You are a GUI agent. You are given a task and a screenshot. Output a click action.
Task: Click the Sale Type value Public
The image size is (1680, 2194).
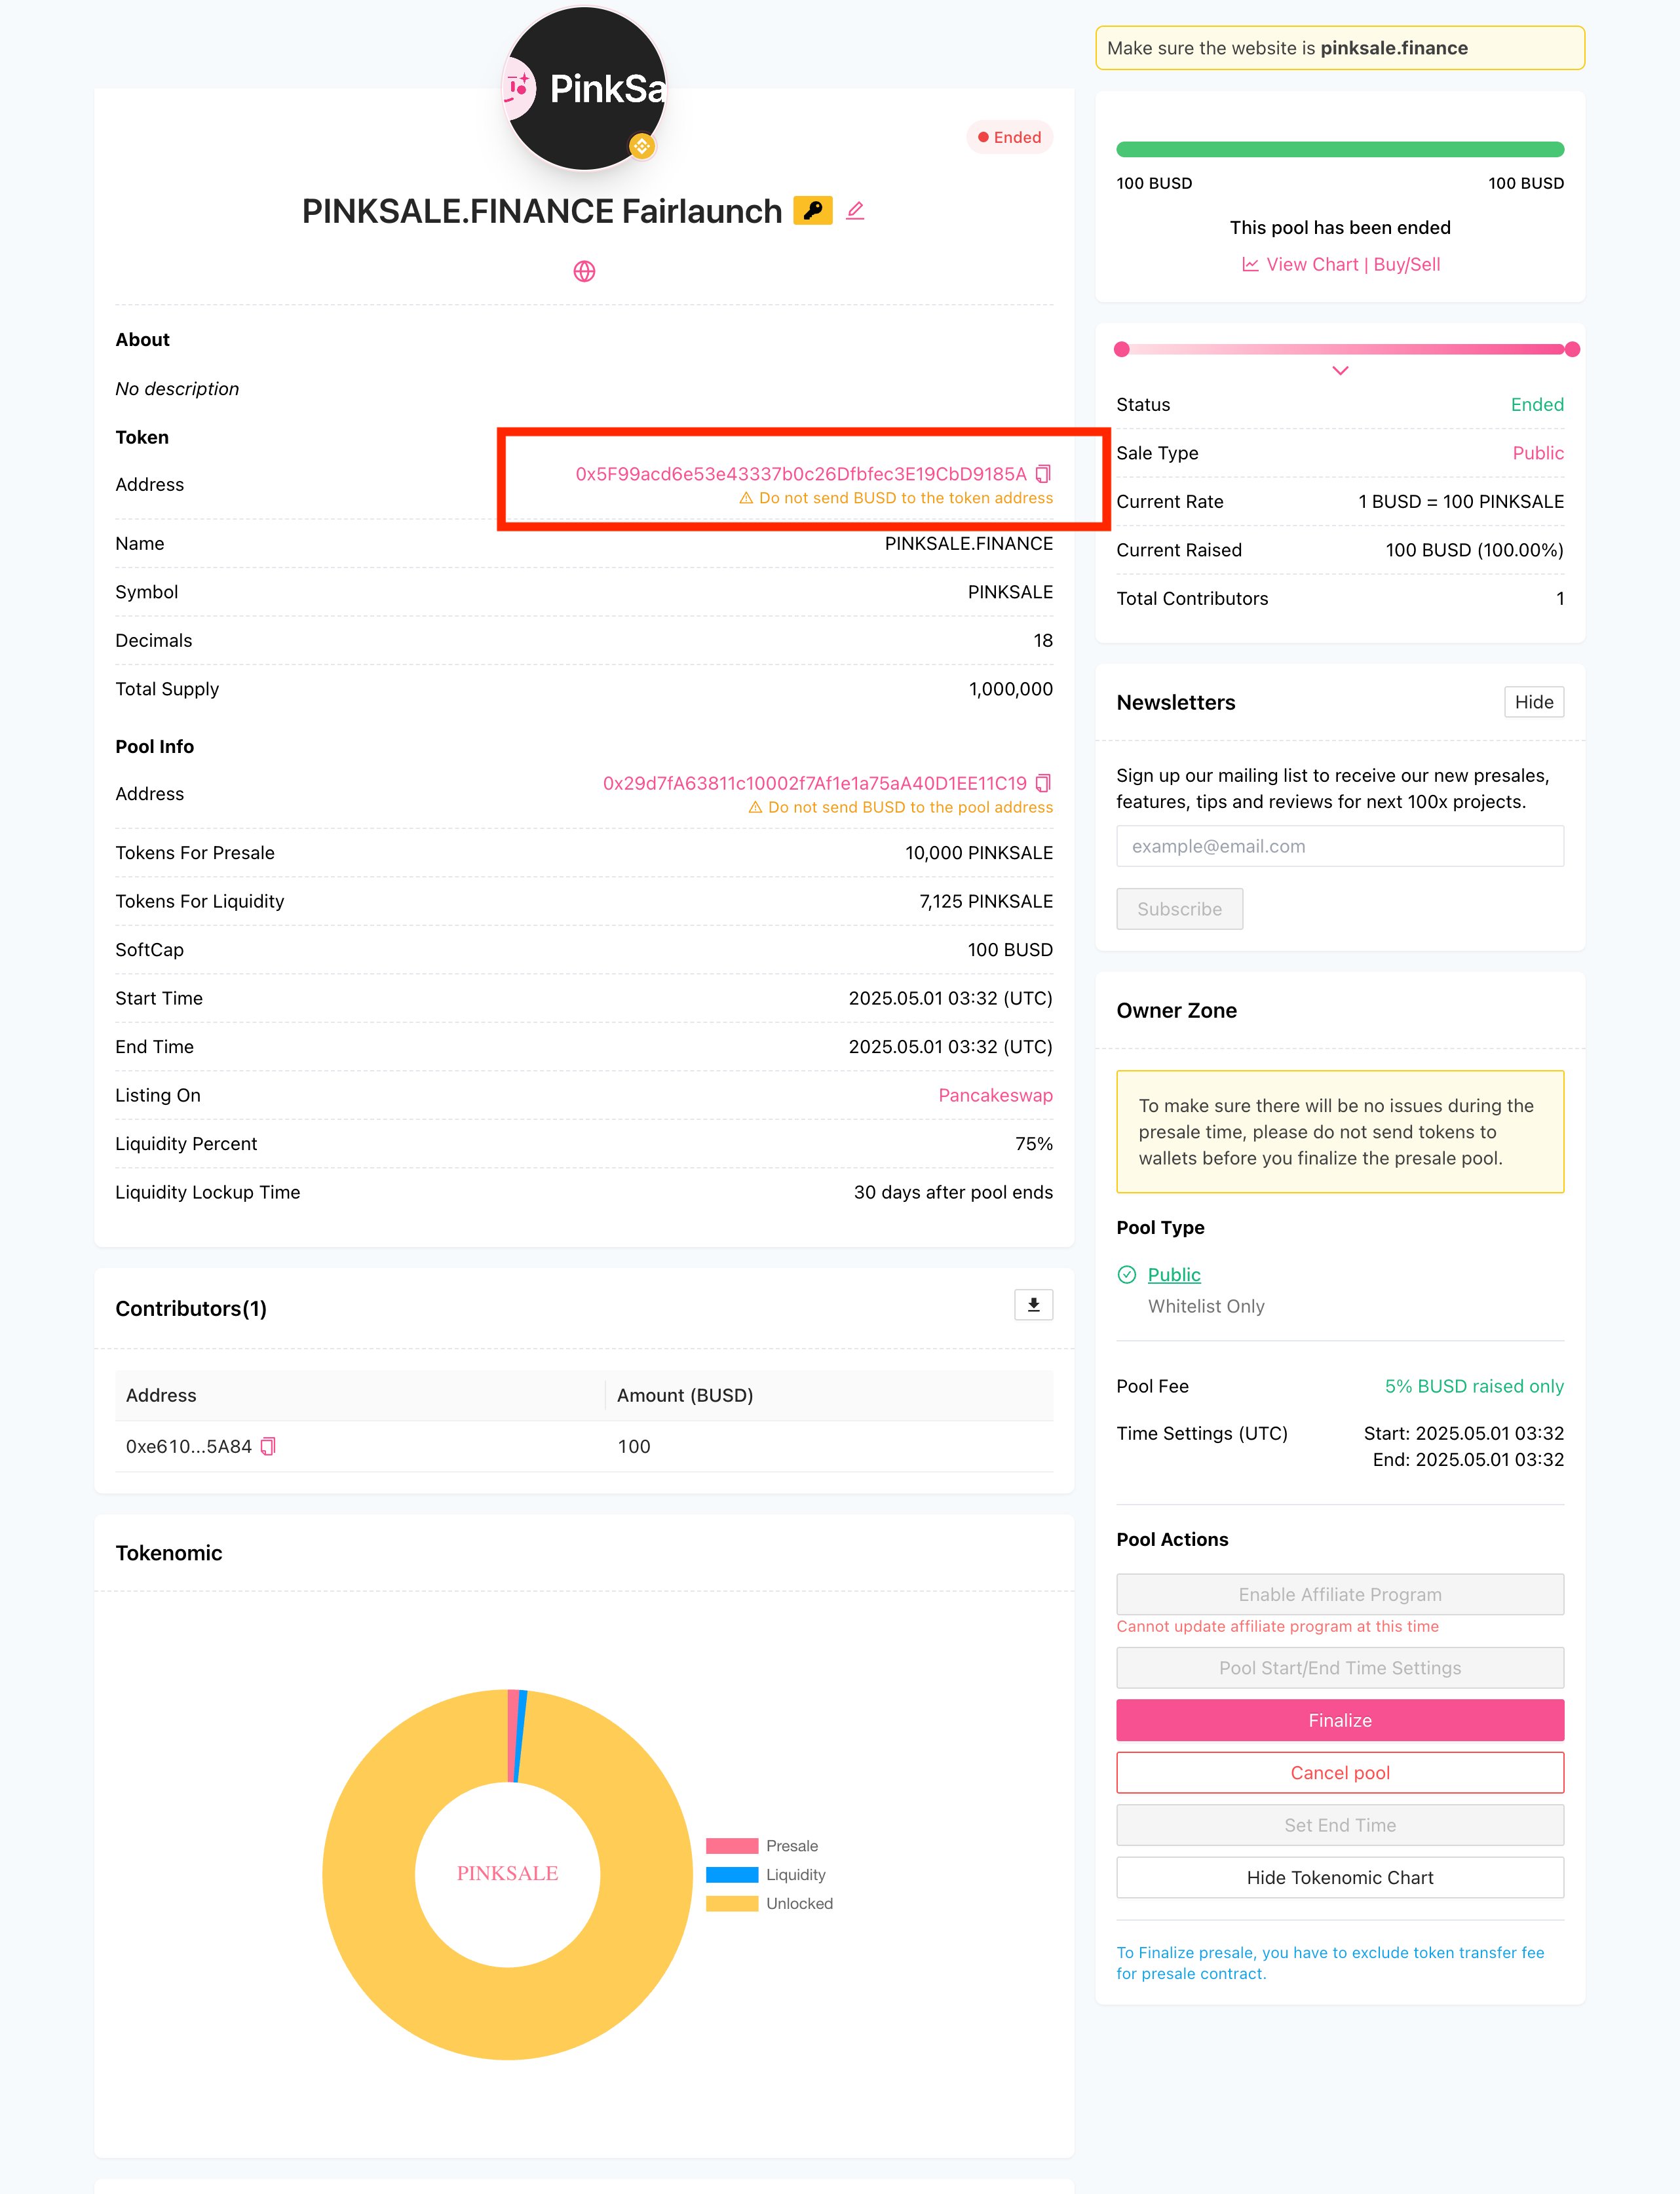pos(1538,454)
